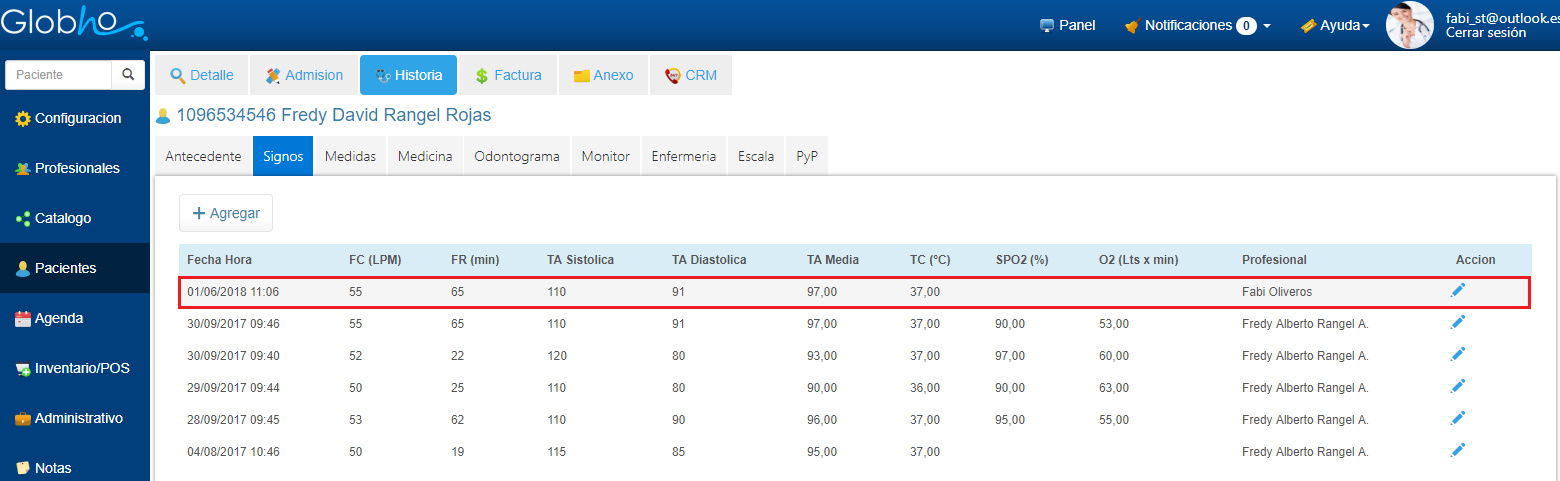Select the Factura tab
Image resolution: width=1560 pixels, height=481 pixels.
pos(508,75)
